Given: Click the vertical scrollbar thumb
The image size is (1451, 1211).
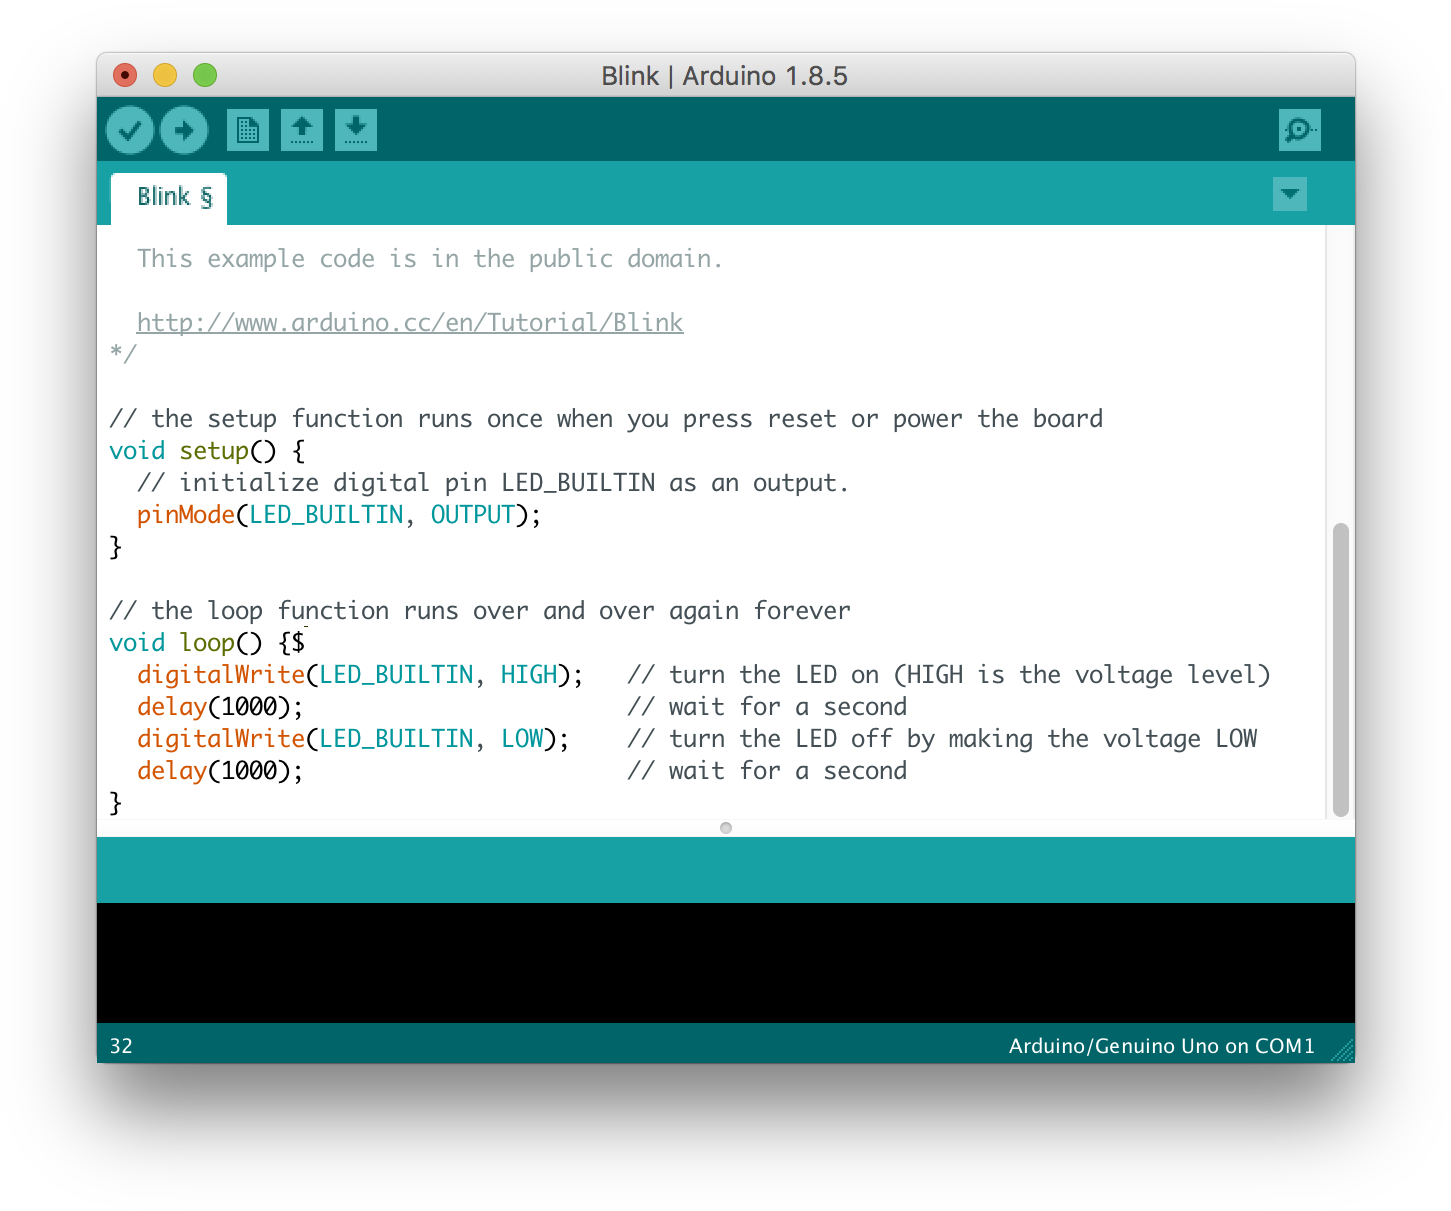Looking at the screenshot, I should pyautogui.click(x=1340, y=665).
